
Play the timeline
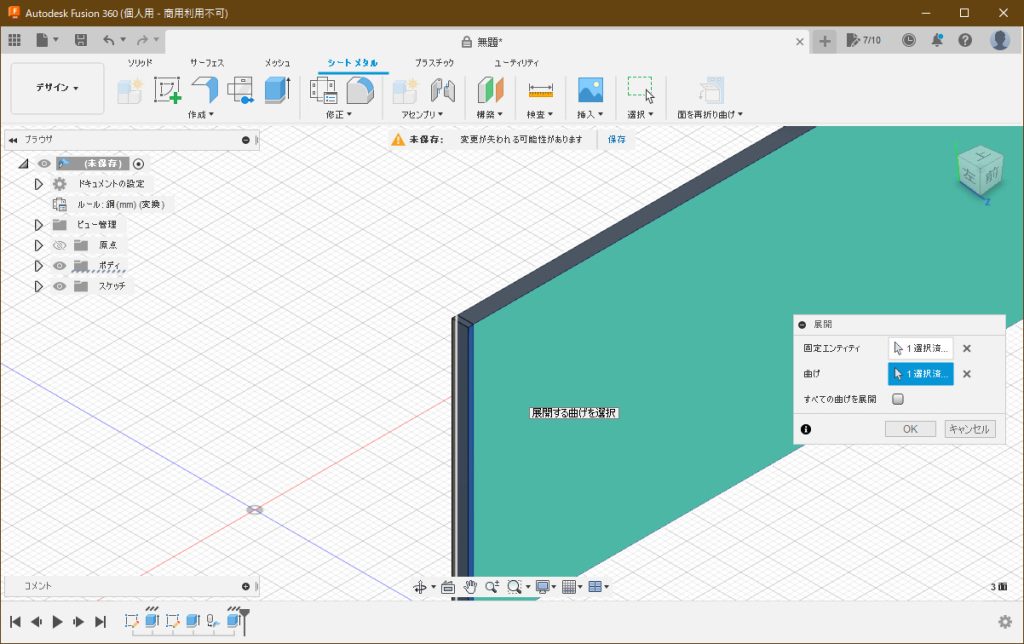click(57, 622)
